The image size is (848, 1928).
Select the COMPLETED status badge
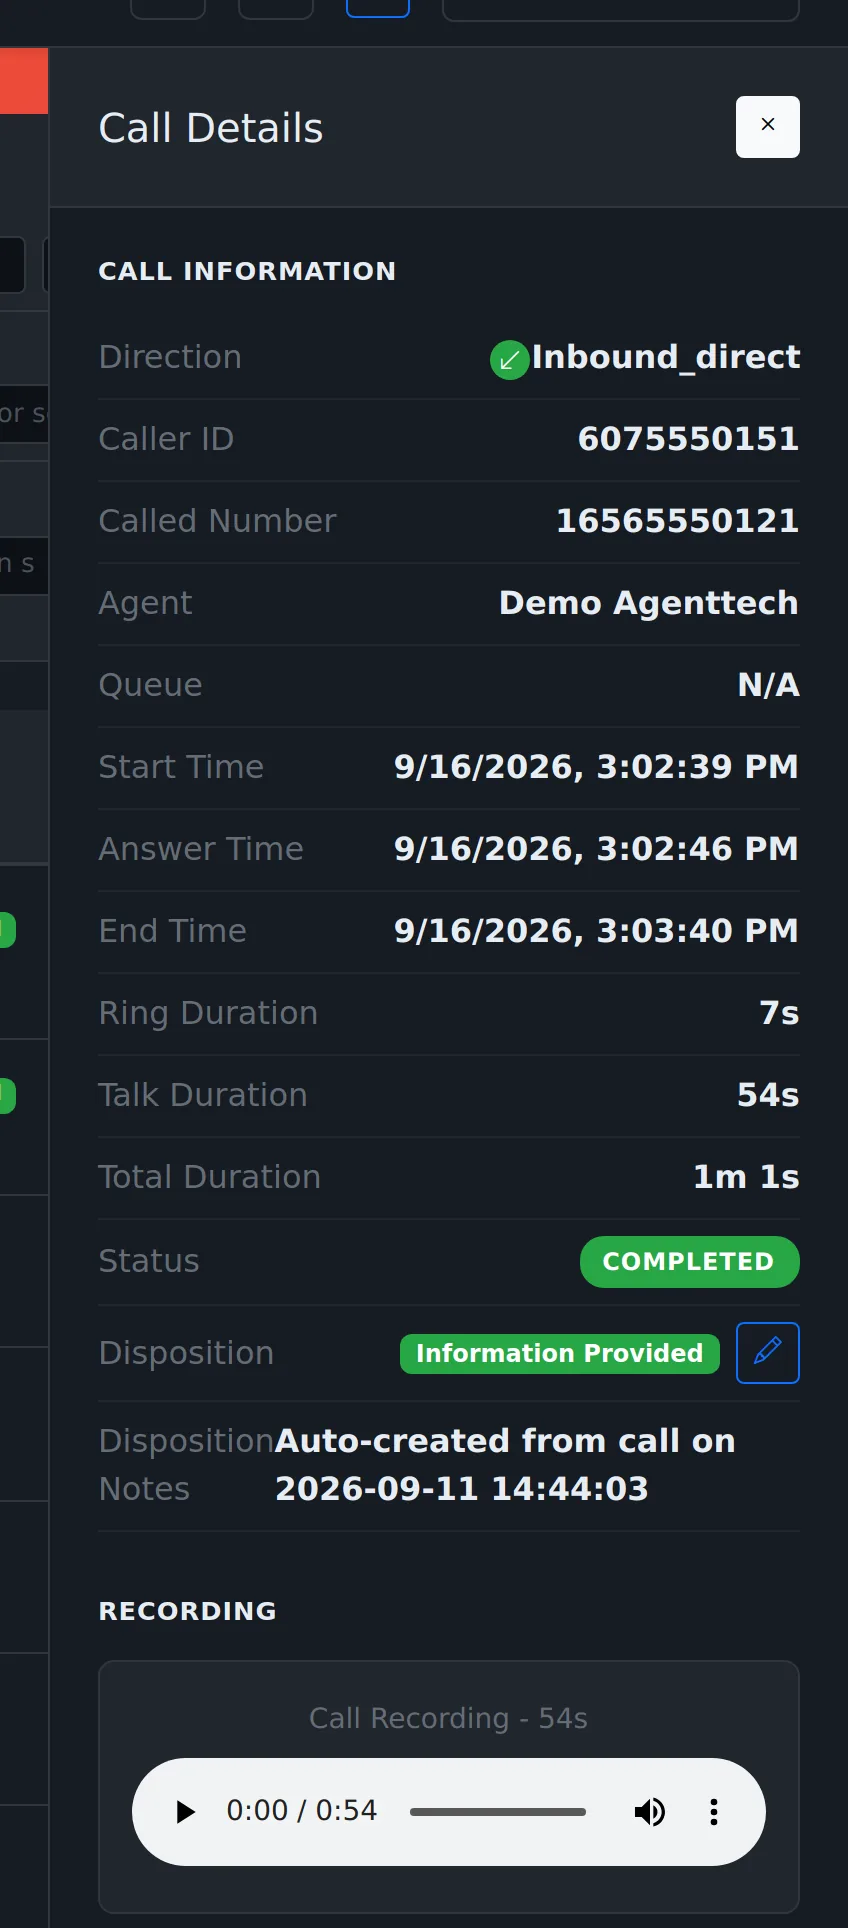point(690,1262)
